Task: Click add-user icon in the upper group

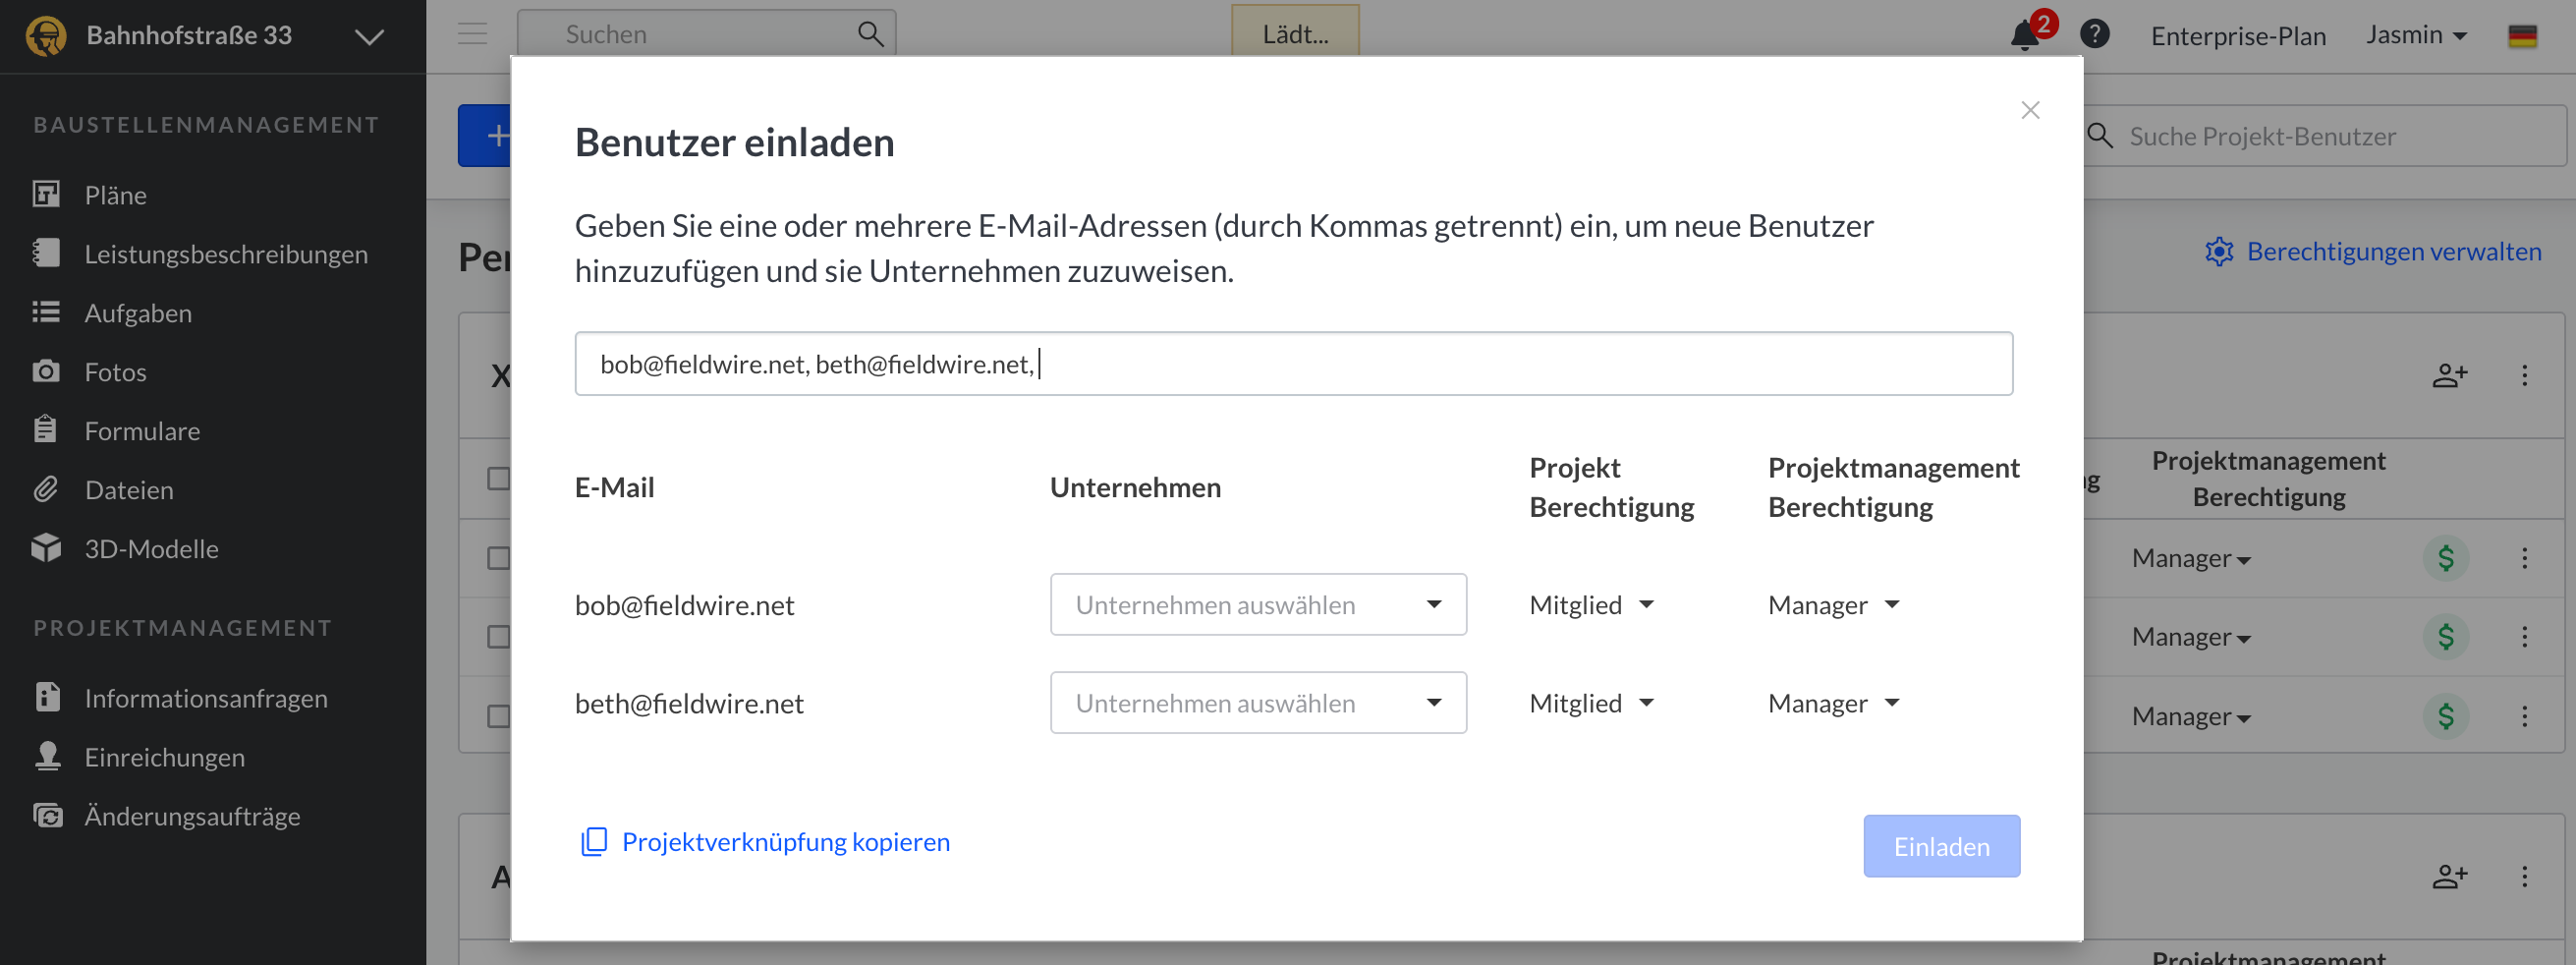Action: (x=2450, y=375)
